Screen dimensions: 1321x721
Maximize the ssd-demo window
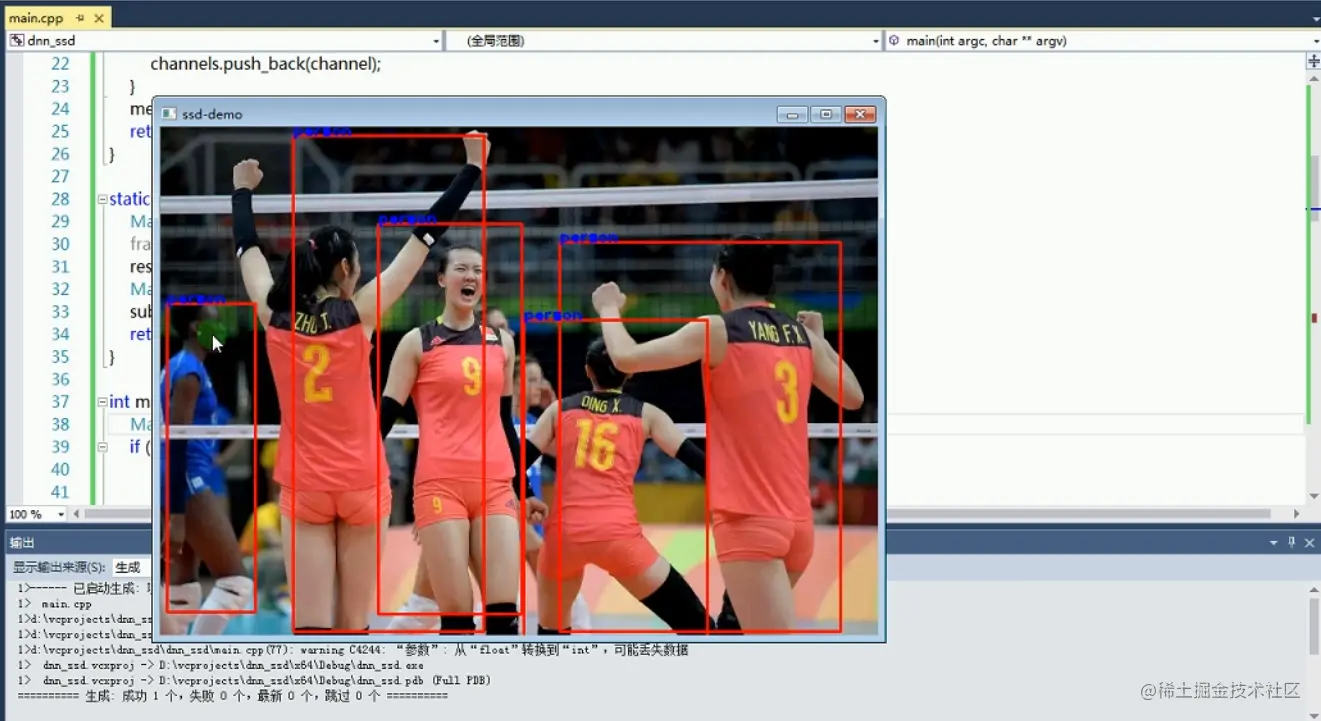point(826,114)
